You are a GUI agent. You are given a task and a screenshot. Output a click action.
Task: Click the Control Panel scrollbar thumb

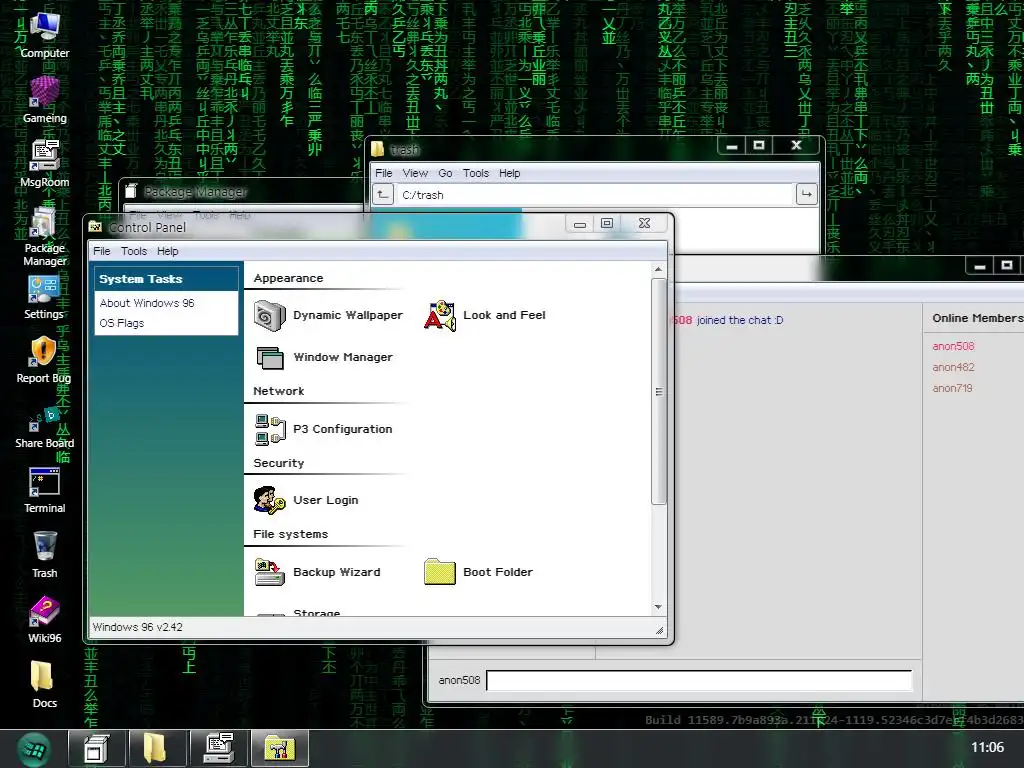pyautogui.click(x=658, y=392)
